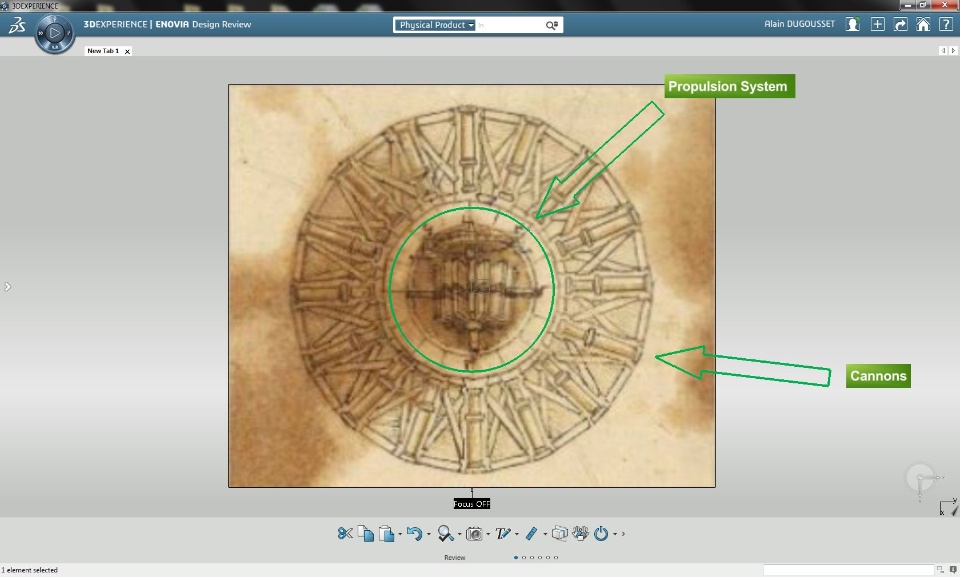The height and width of the screenshot is (577, 960).
Task: Open Help with the question mark icon
Action: [x=946, y=24]
